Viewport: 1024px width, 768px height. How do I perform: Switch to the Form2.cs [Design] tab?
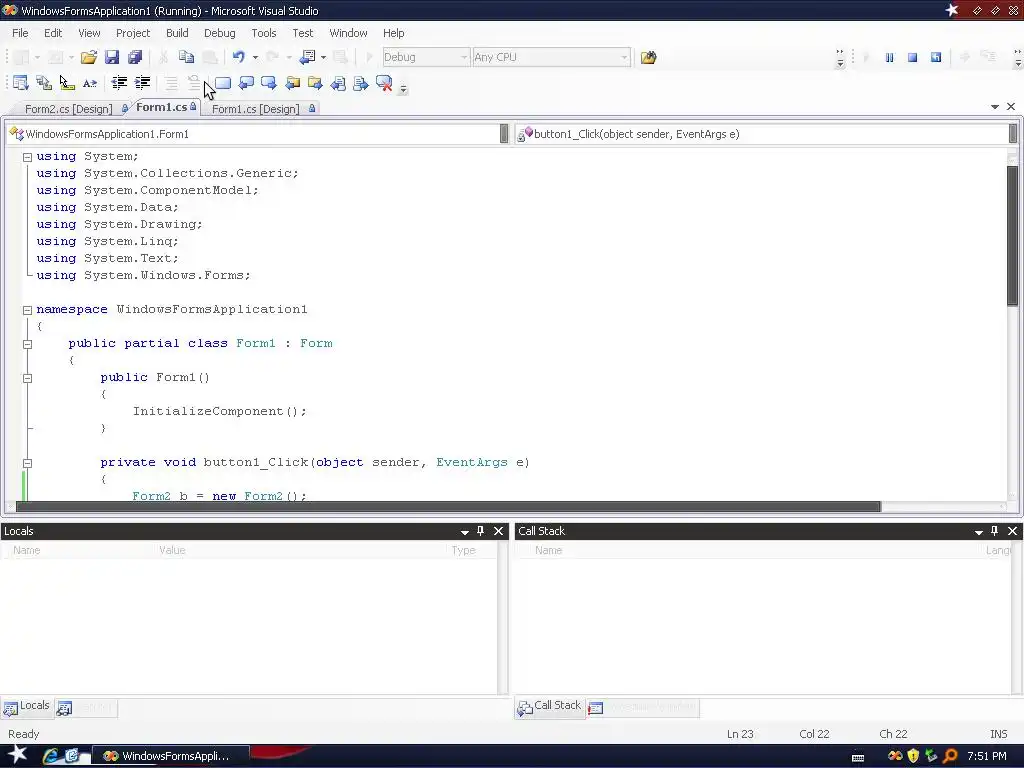coord(69,109)
